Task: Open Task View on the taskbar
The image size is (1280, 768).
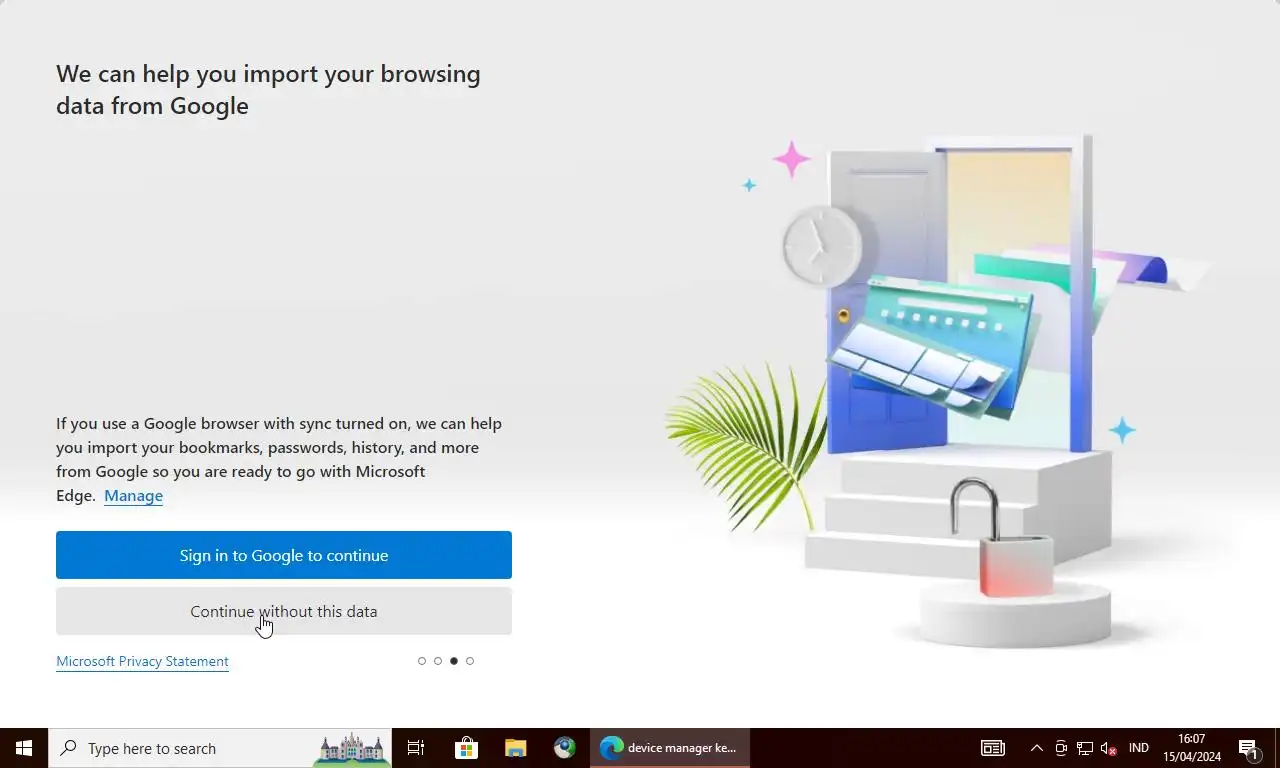Action: 416,748
